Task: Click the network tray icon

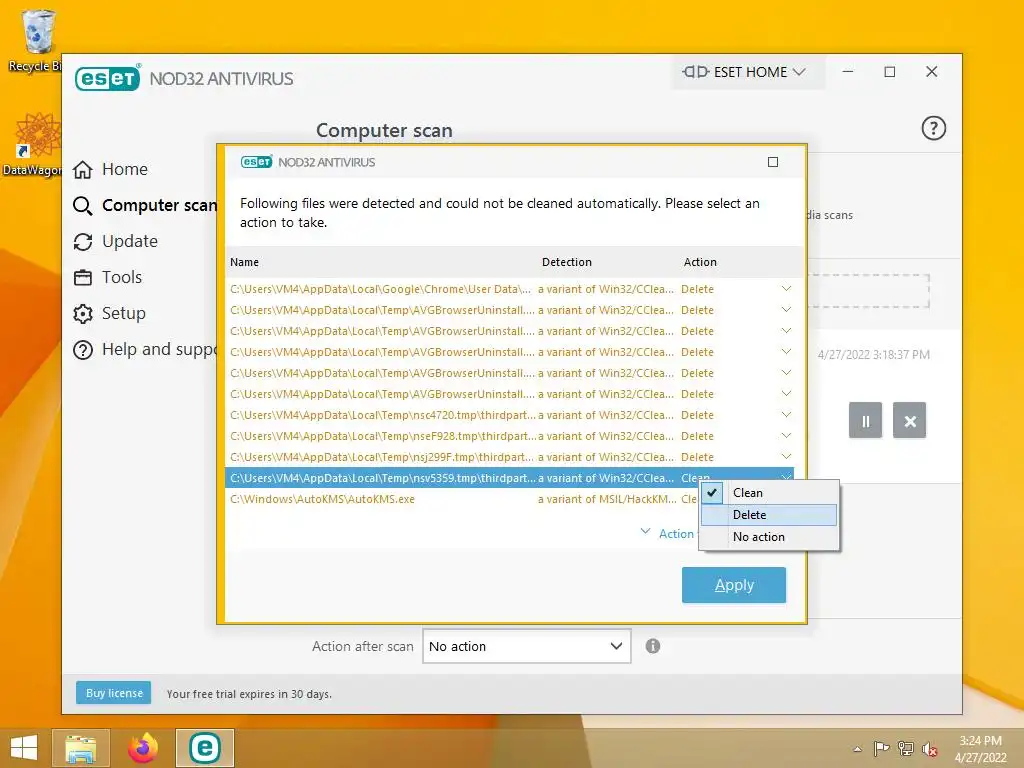Action: 905,748
